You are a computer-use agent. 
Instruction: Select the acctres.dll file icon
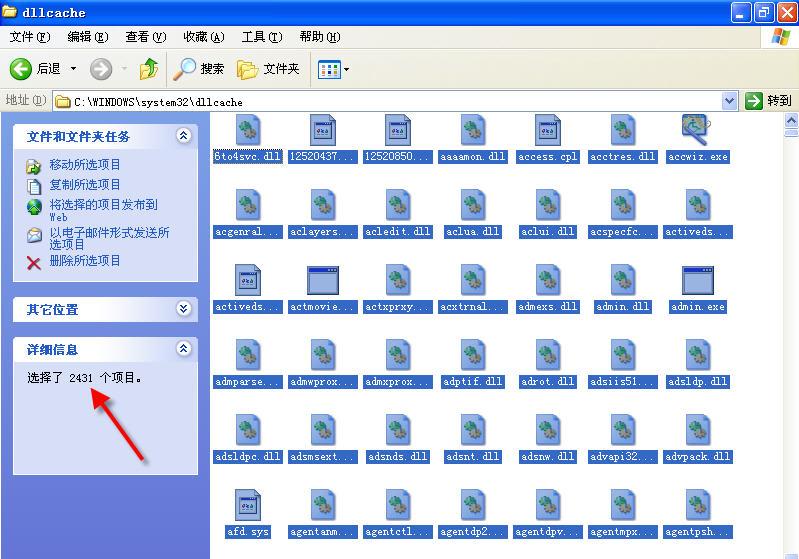click(623, 130)
